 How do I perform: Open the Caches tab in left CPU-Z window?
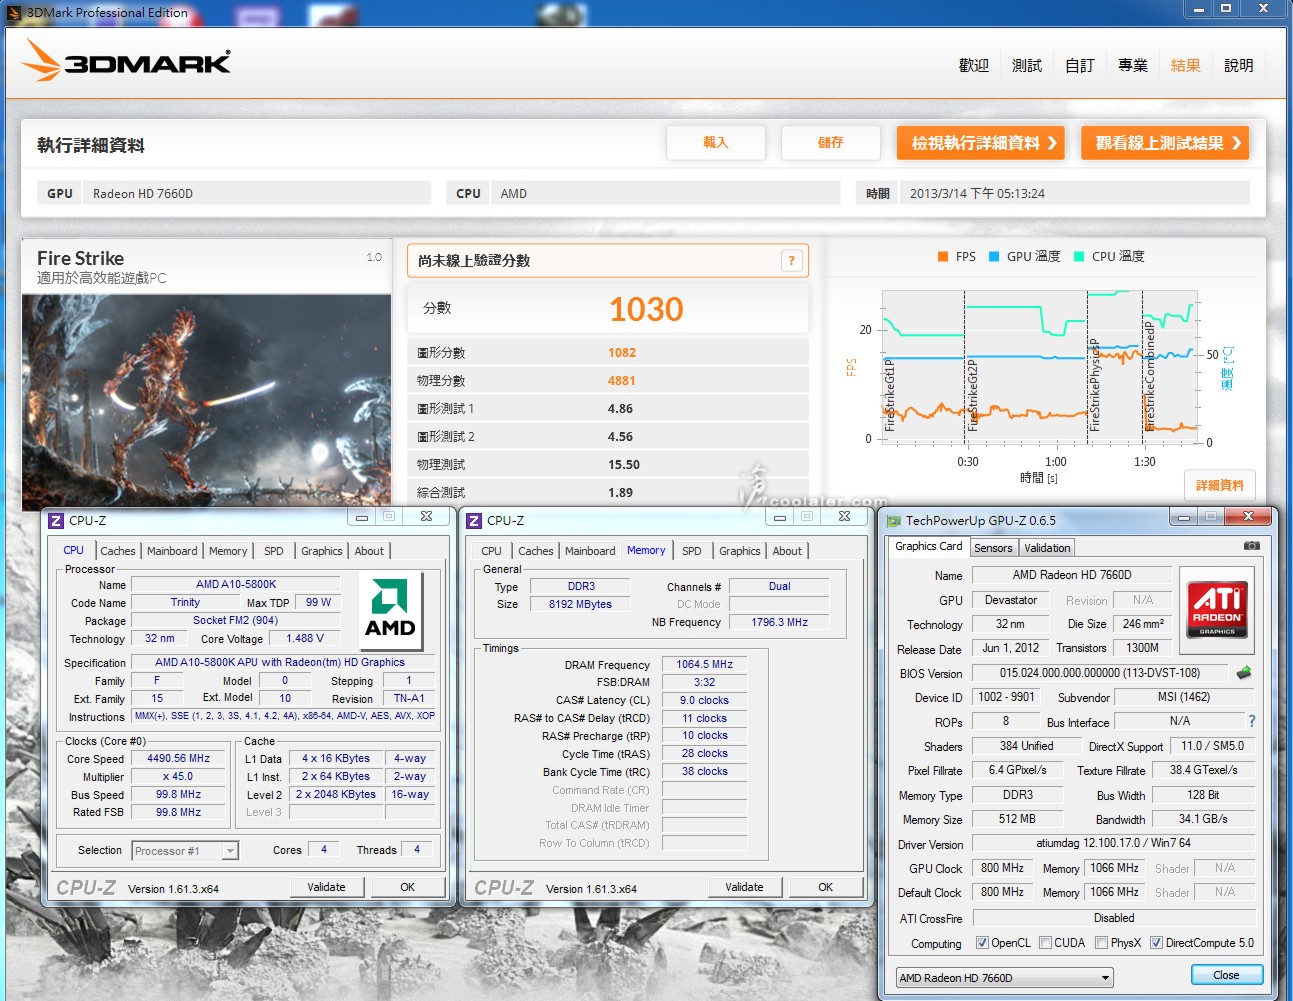pyautogui.click(x=117, y=551)
